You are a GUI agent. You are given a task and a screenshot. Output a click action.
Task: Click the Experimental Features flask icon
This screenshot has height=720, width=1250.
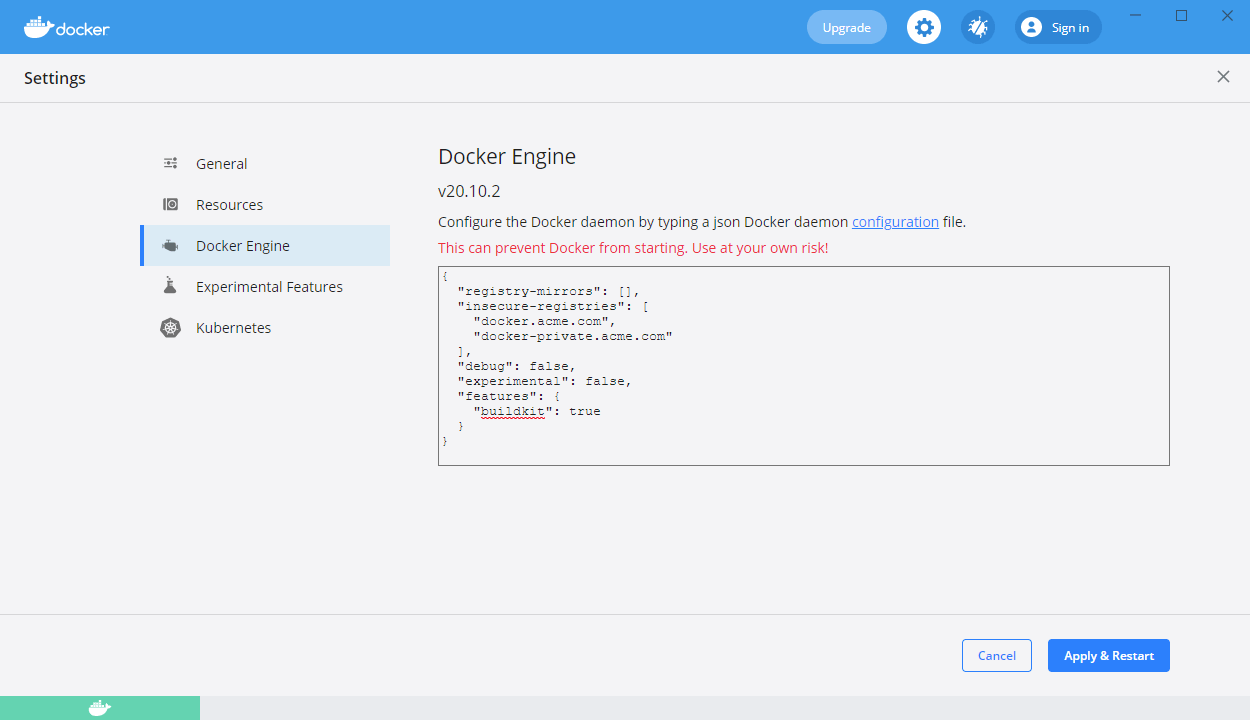coord(171,286)
